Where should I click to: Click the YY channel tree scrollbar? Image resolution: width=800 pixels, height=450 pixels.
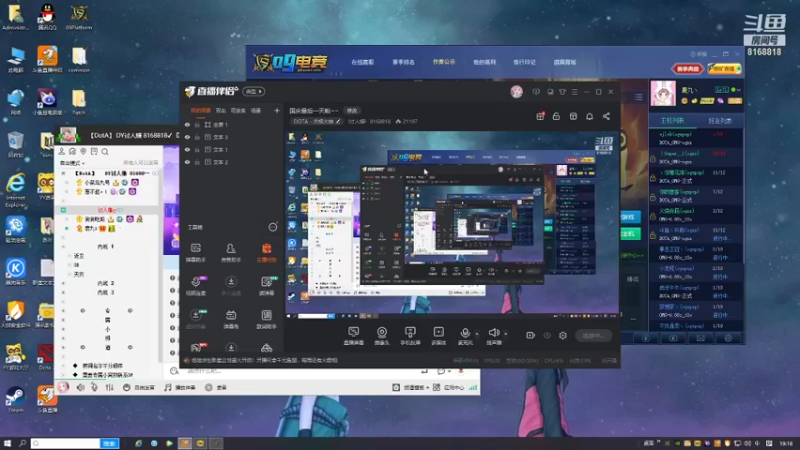[160, 265]
